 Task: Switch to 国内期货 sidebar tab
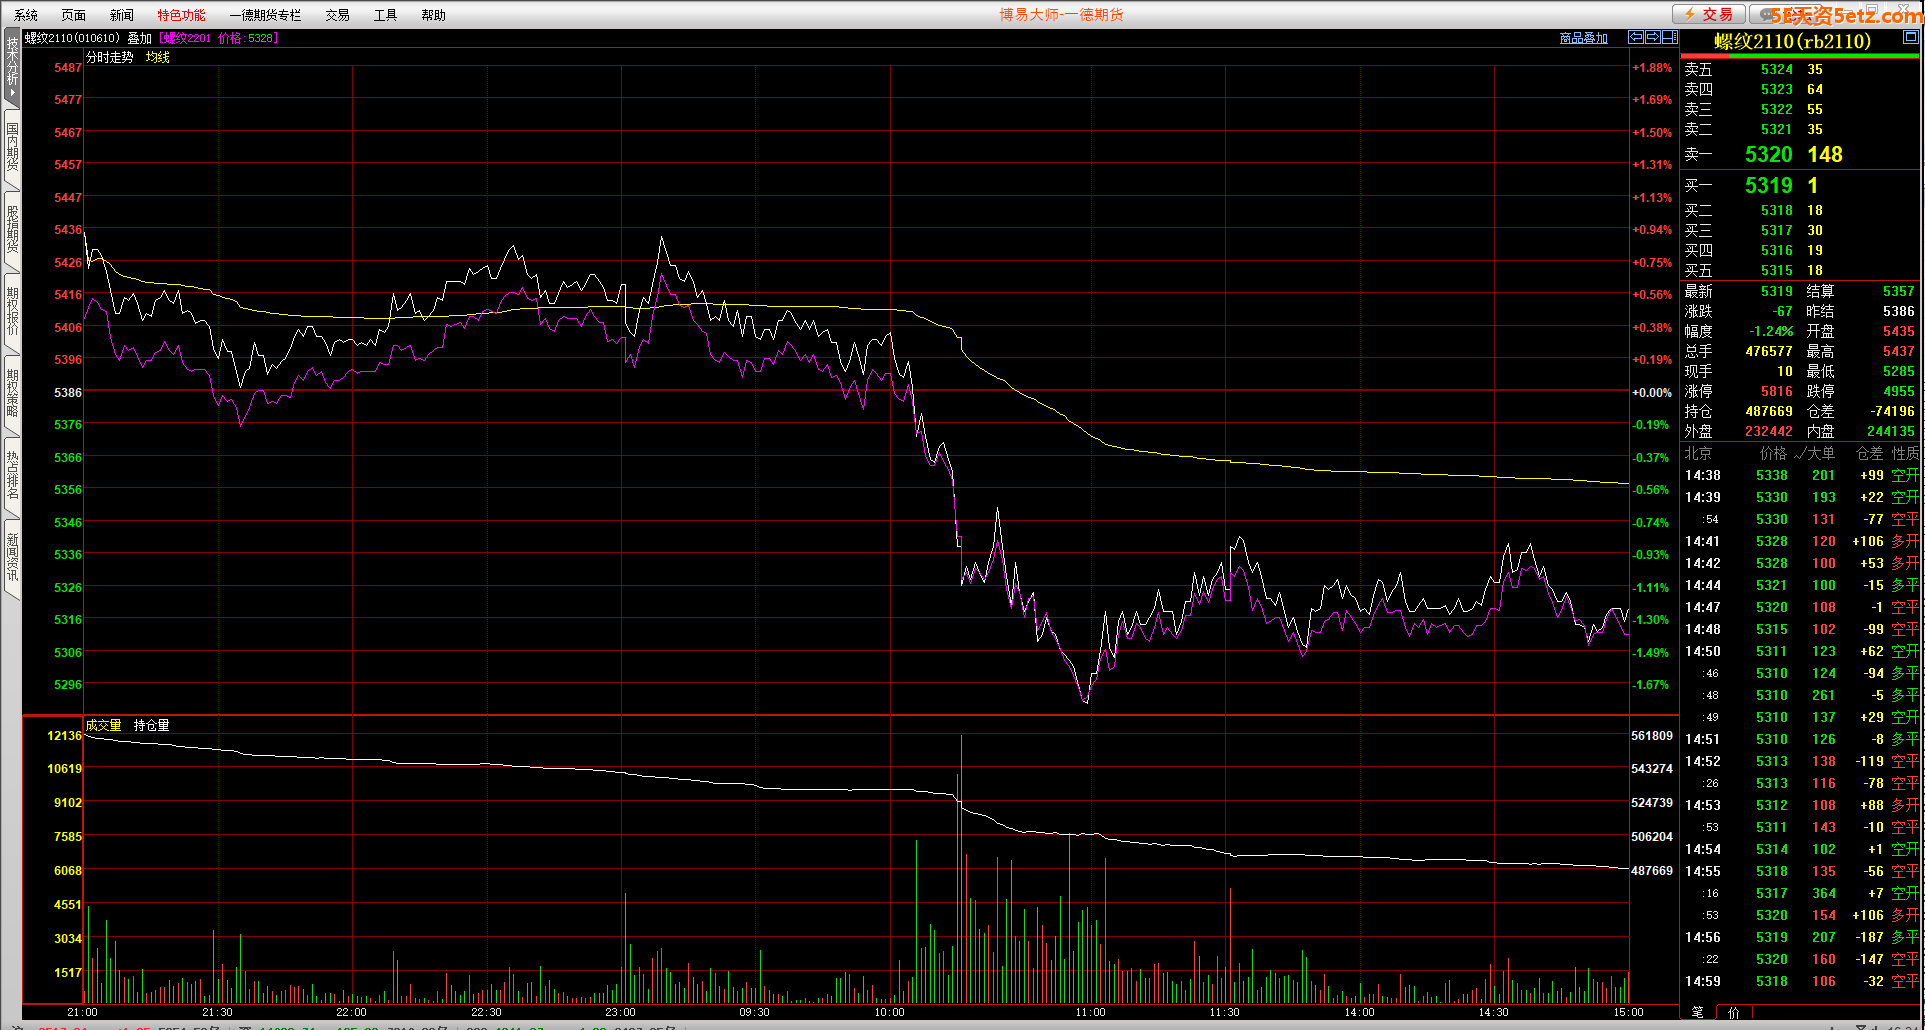(12, 147)
